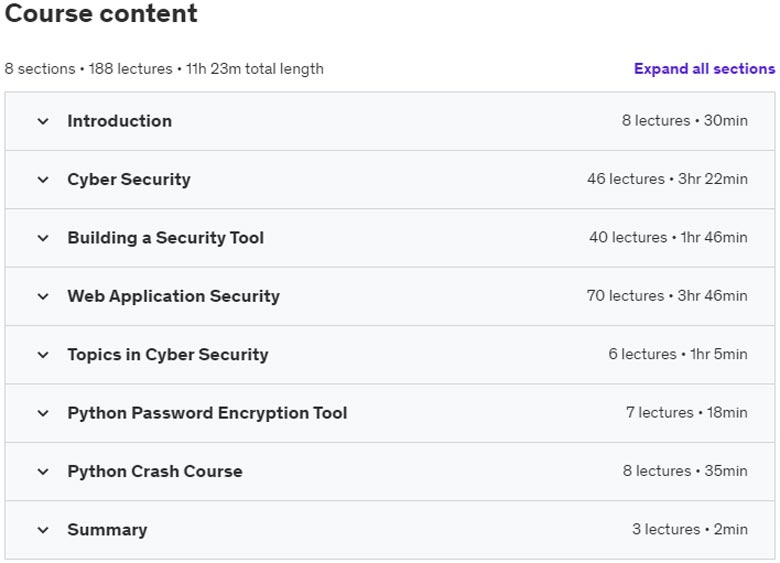
Task: Click '7 lectures • 18min' text
Action: pos(686,412)
